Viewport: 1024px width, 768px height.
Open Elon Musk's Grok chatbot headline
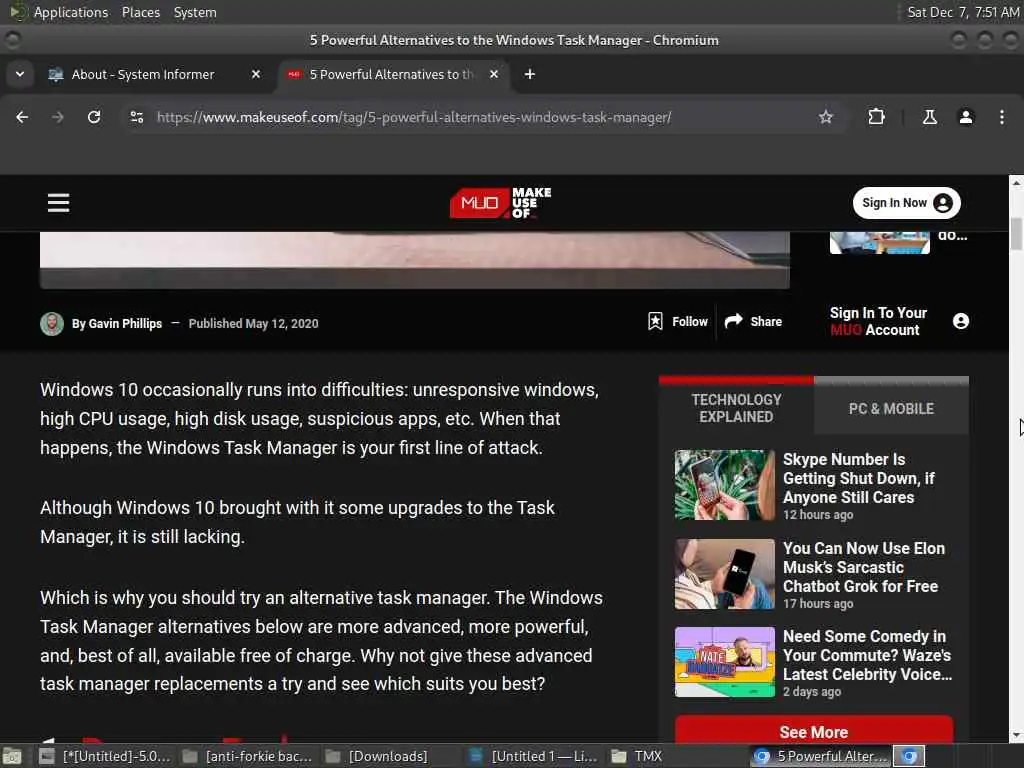click(863, 567)
